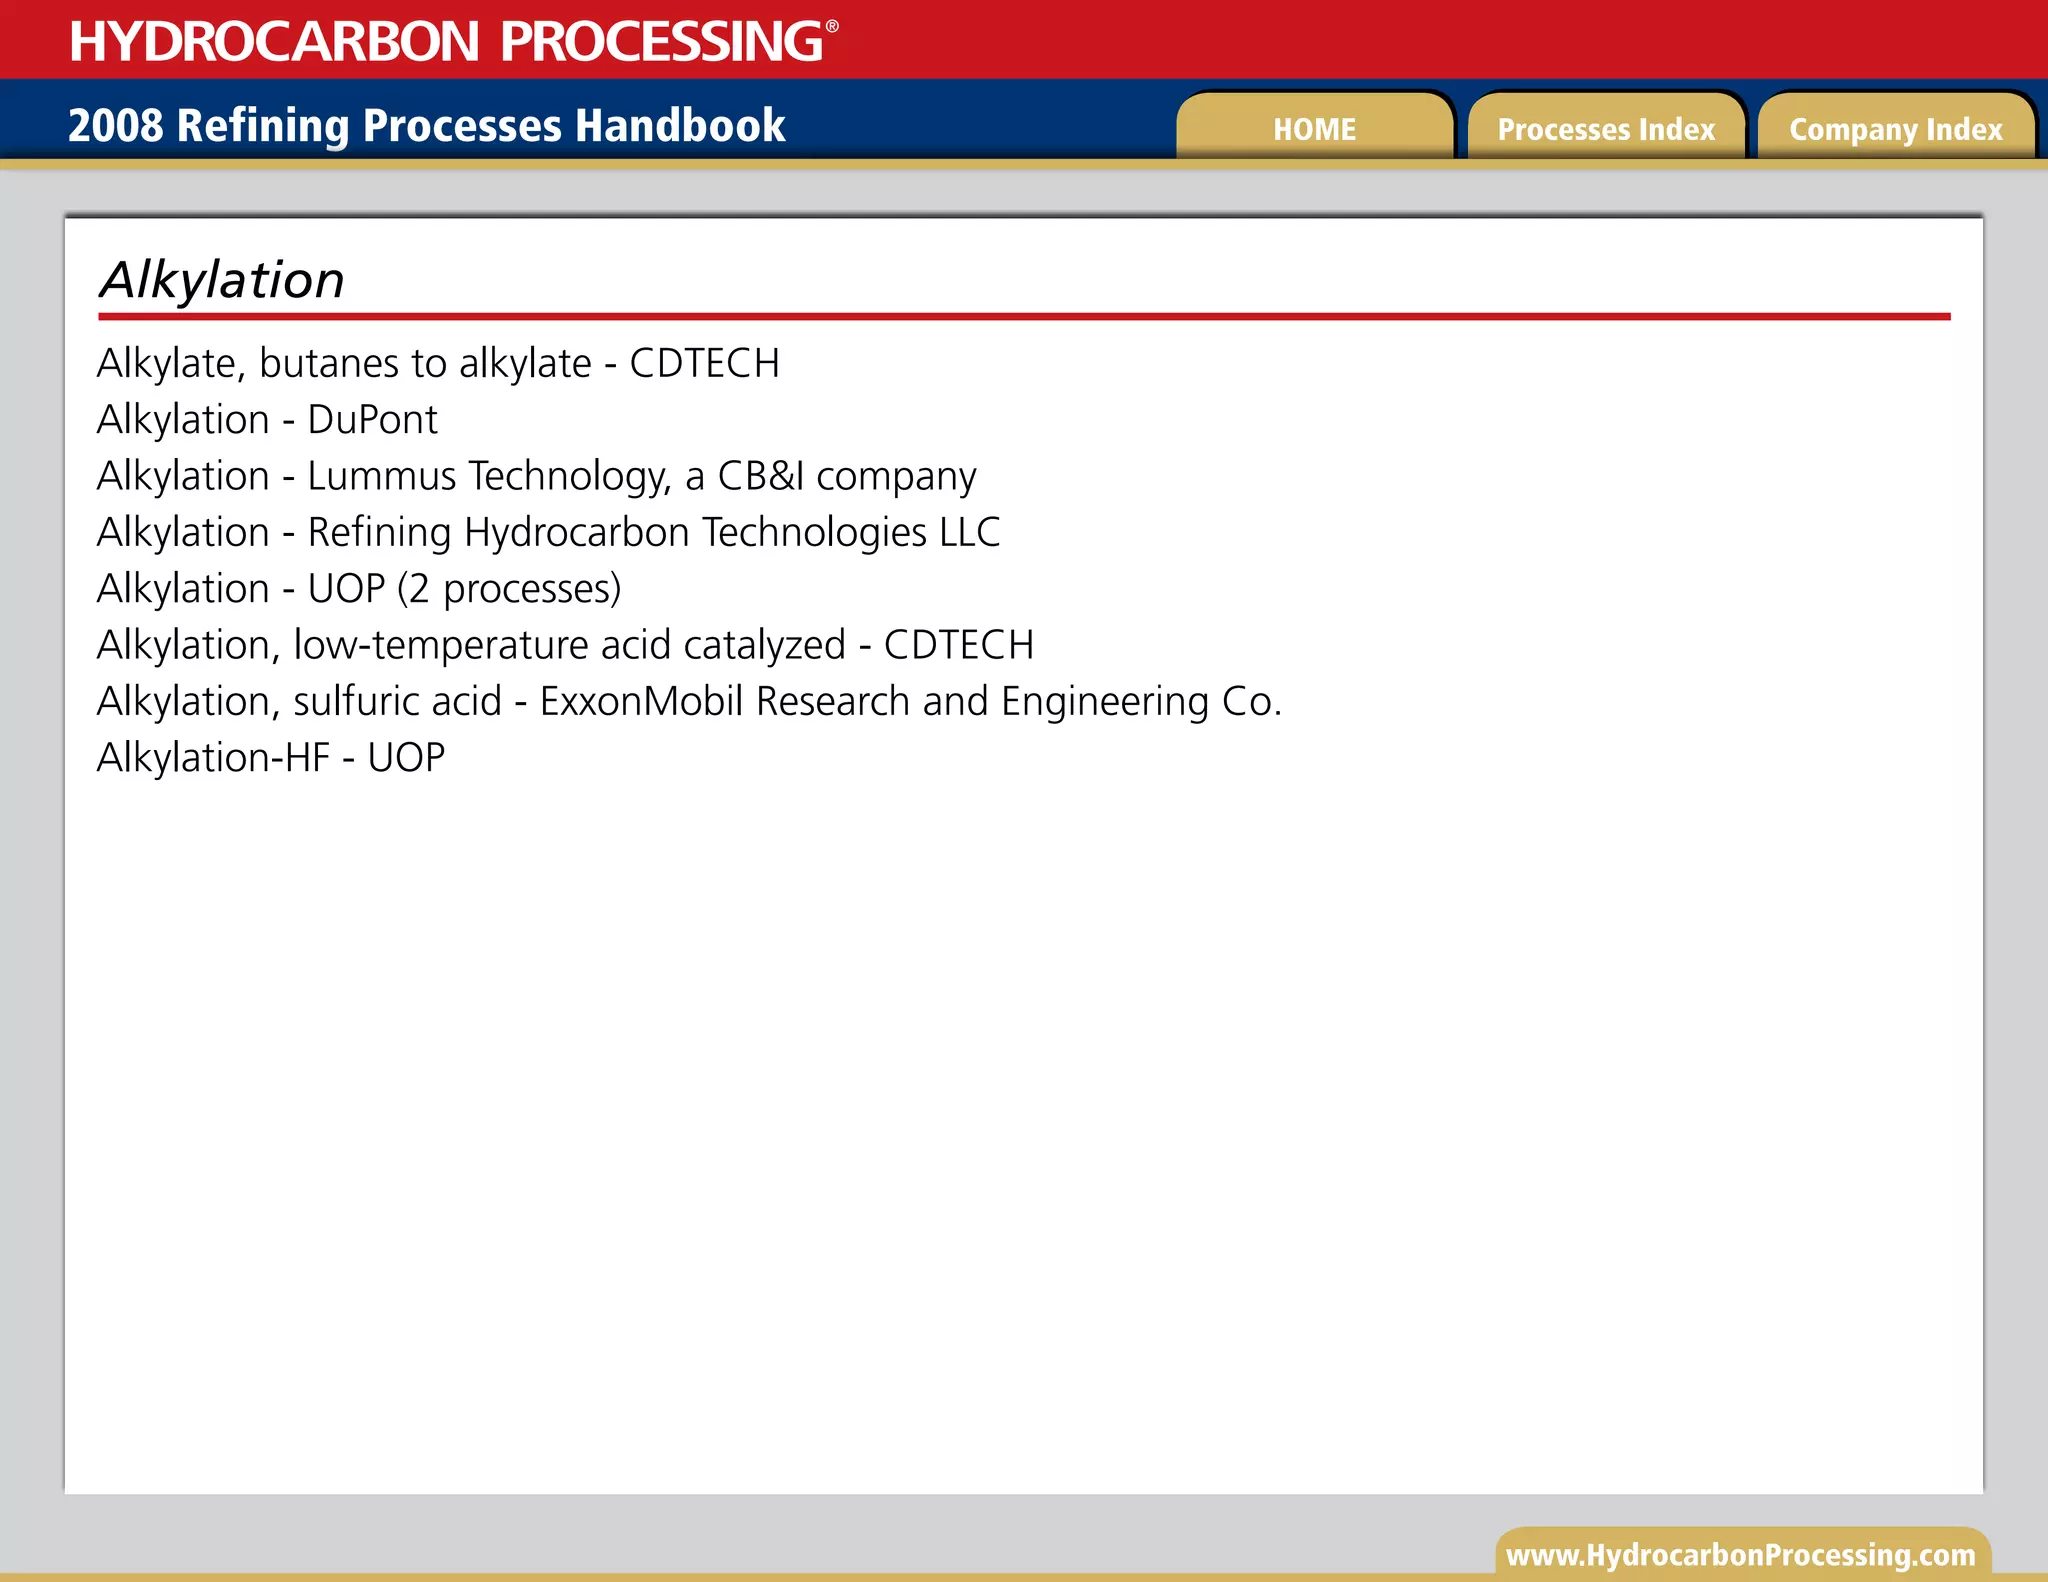This screenshot has height=1582, width=2048.
Task: Visit www.HydrocarbonProcessing.com link
Action: point(1741,1555)
